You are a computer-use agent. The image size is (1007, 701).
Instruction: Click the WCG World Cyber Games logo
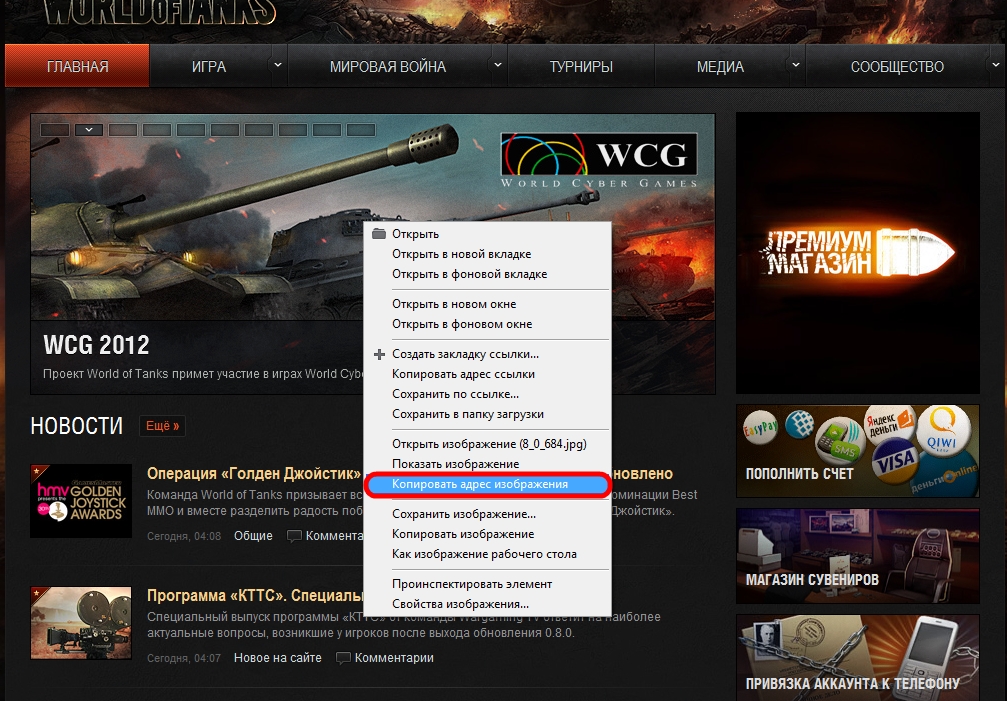coord(599,159)
